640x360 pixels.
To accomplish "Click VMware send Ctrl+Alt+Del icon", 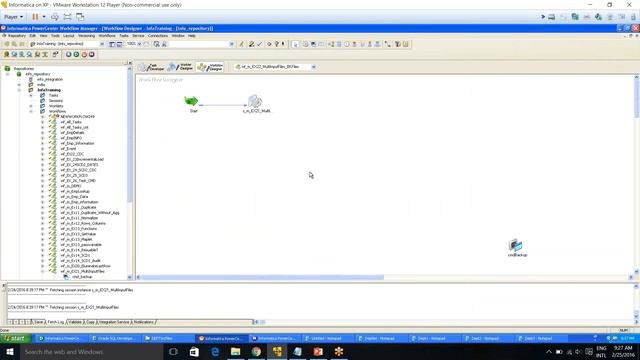I will click(55, 17).
